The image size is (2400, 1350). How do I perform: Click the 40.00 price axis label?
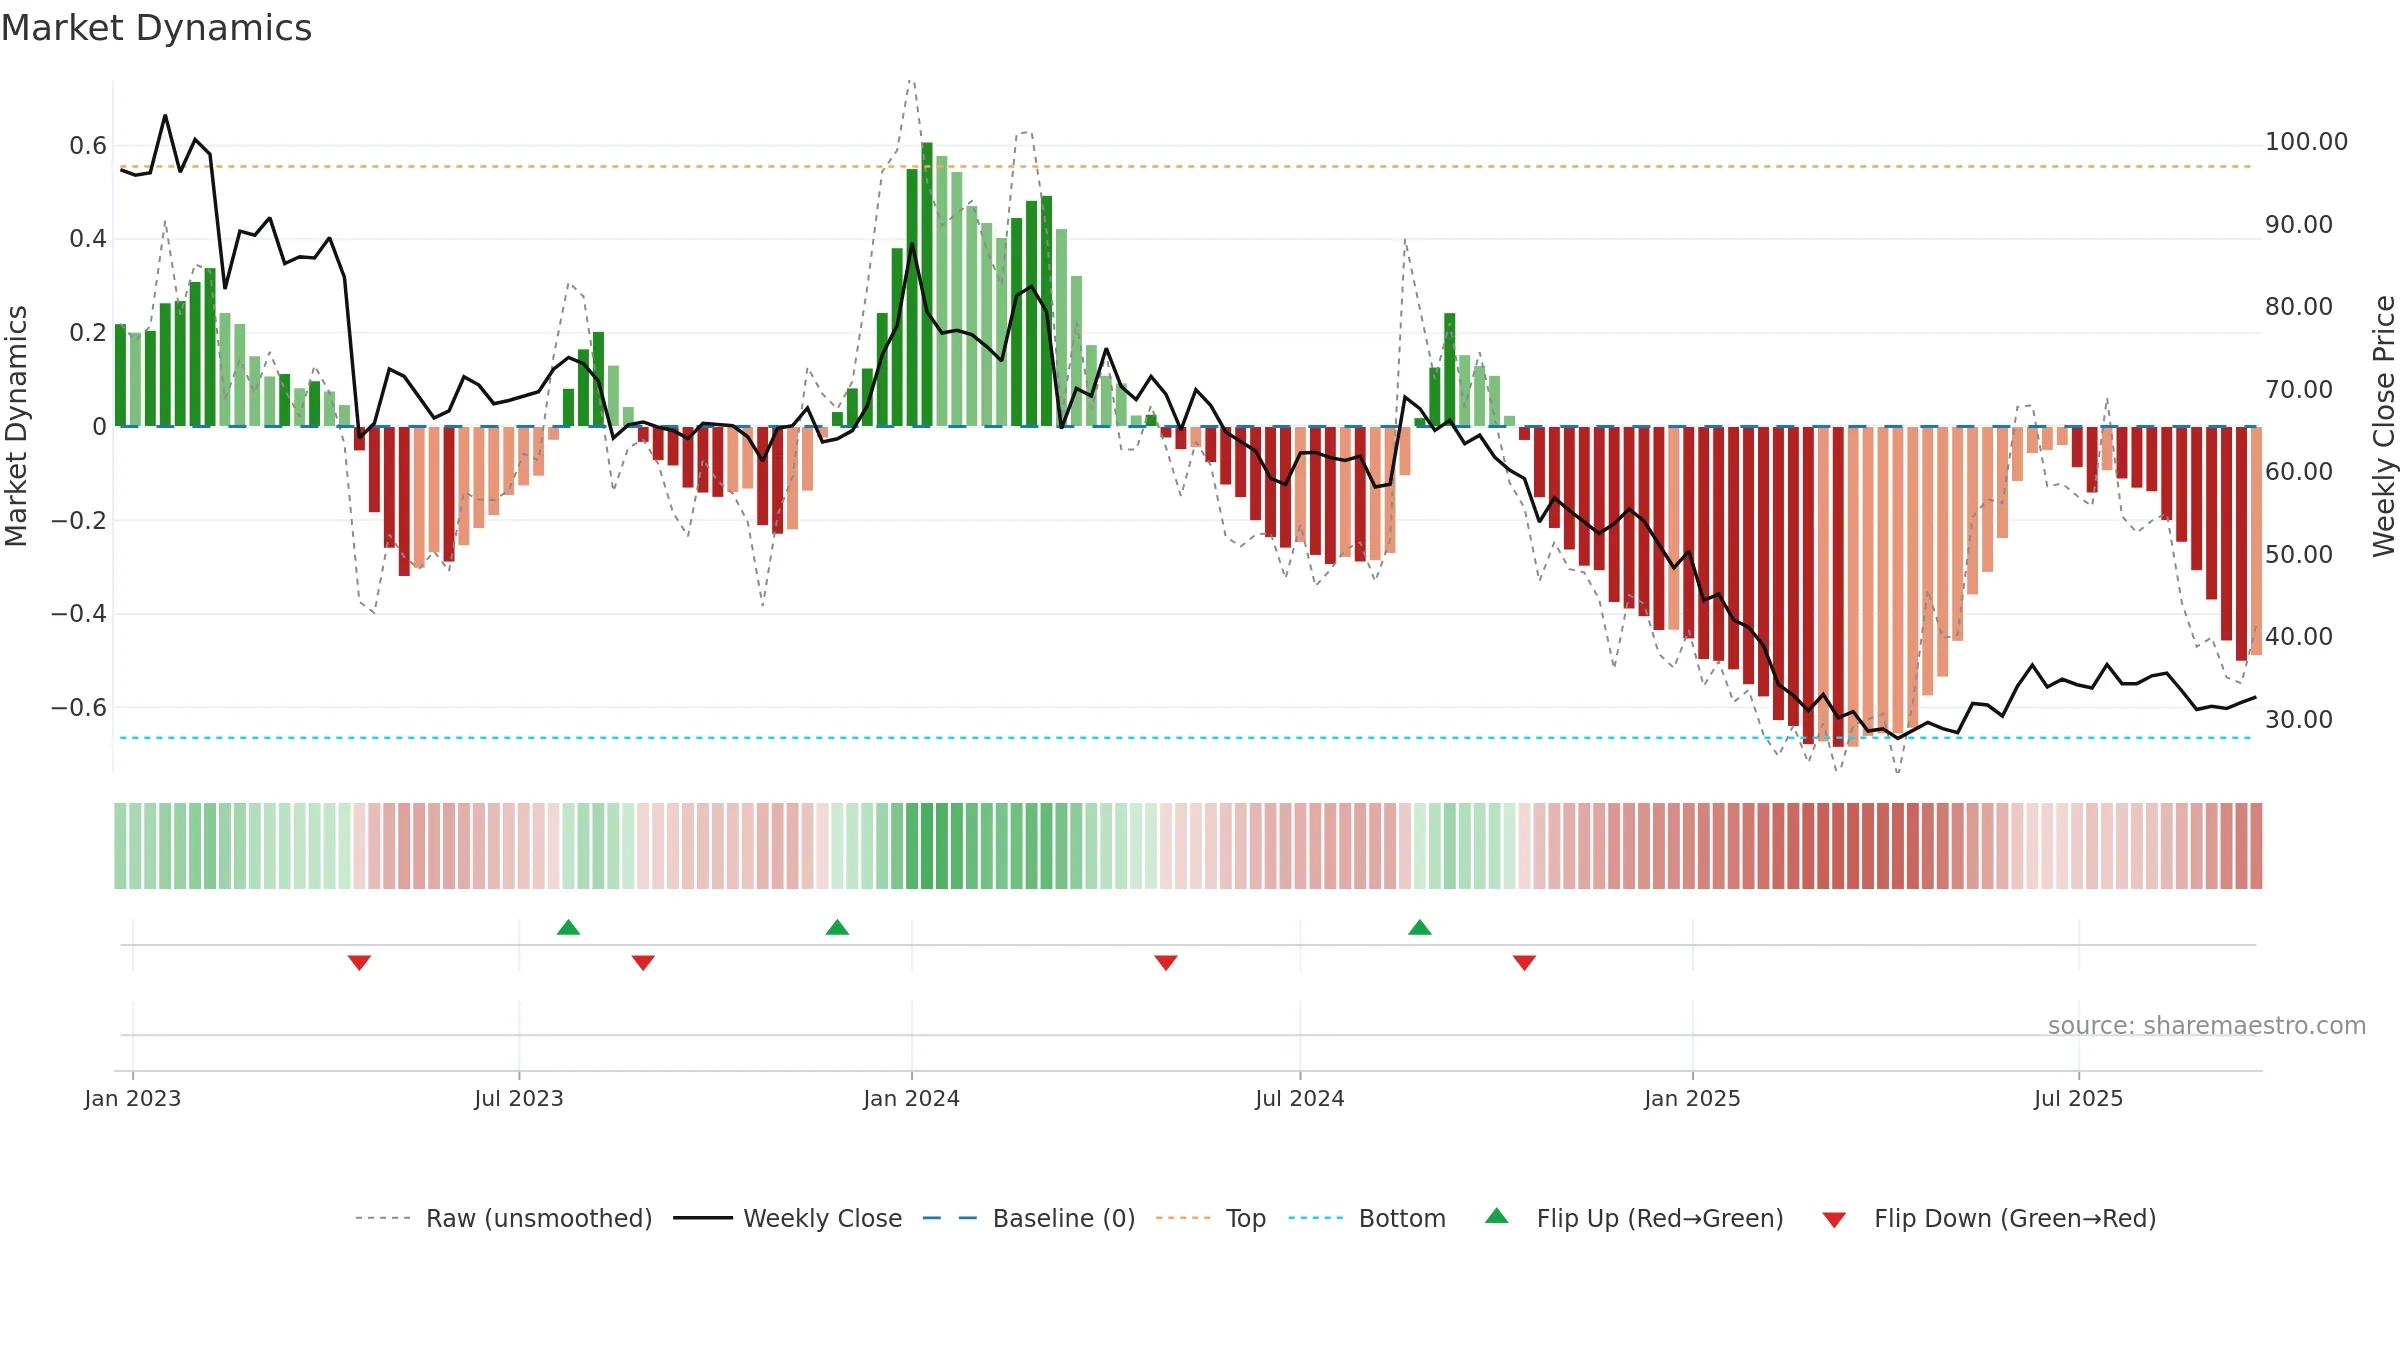point(2299,636)
